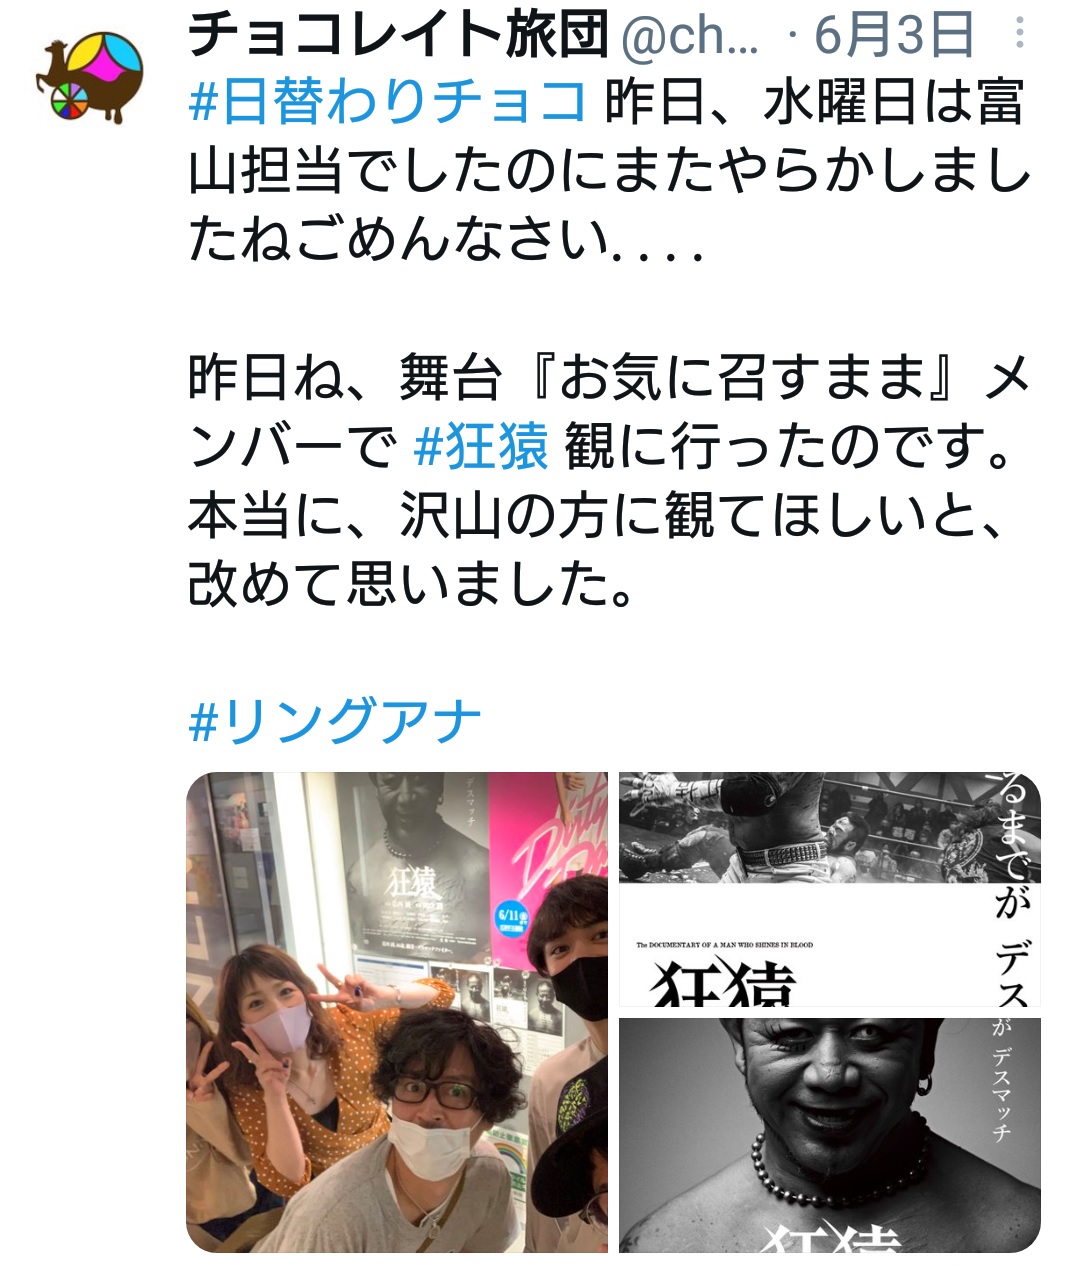Tap the @ch... account handle

pos(691,36)
